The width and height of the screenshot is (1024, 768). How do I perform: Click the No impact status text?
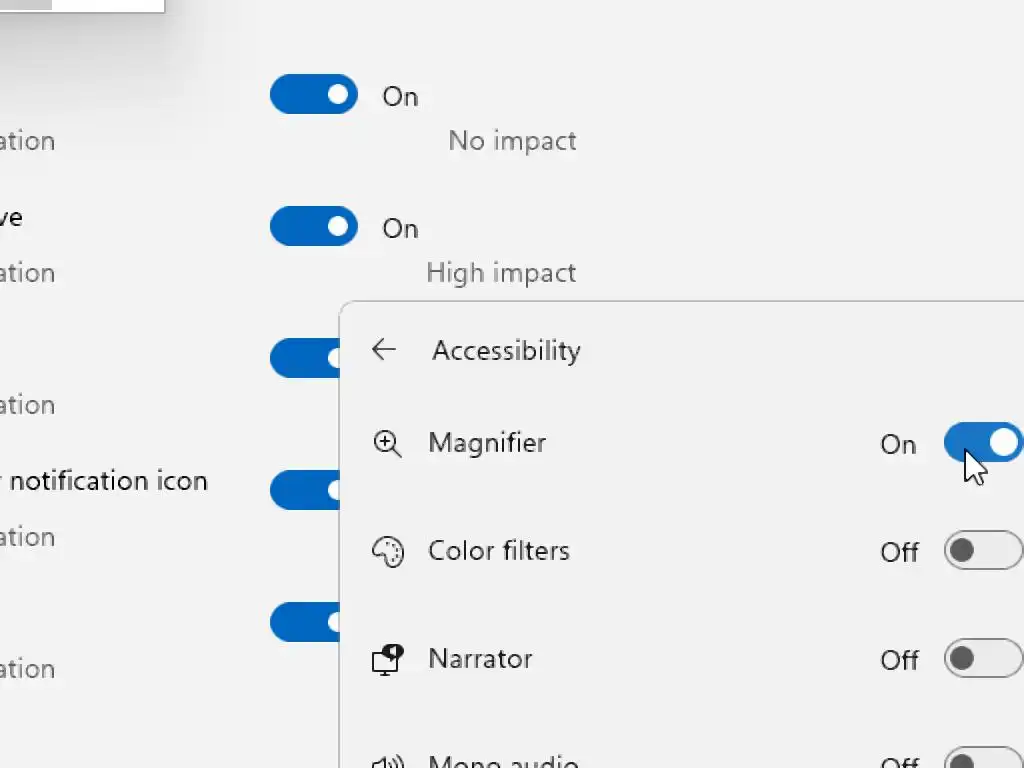pyautogui.click(x=512, y=141)
